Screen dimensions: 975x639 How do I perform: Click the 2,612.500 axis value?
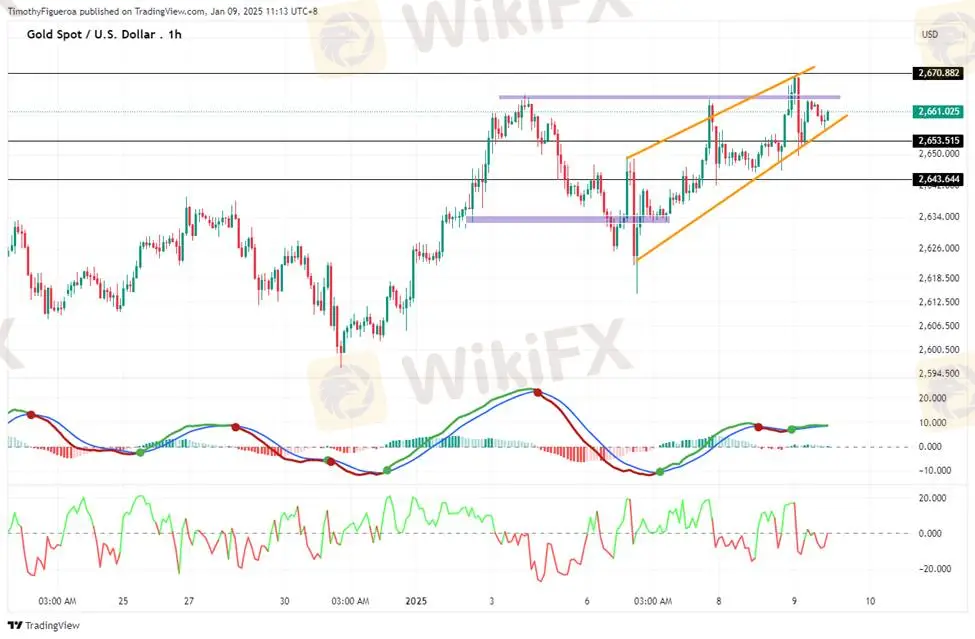pos(938,302)
